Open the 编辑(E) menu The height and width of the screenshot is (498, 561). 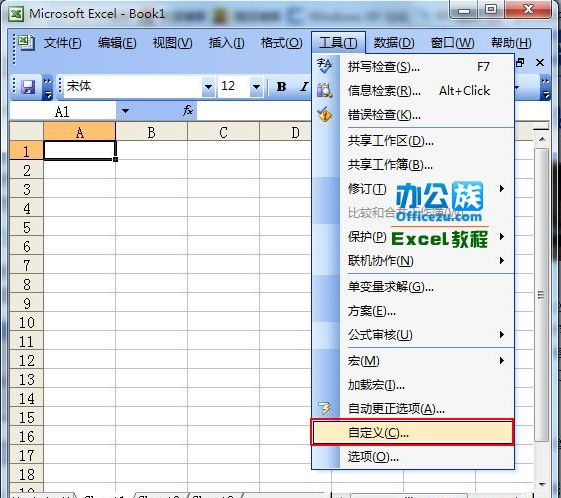pos(117,43)
